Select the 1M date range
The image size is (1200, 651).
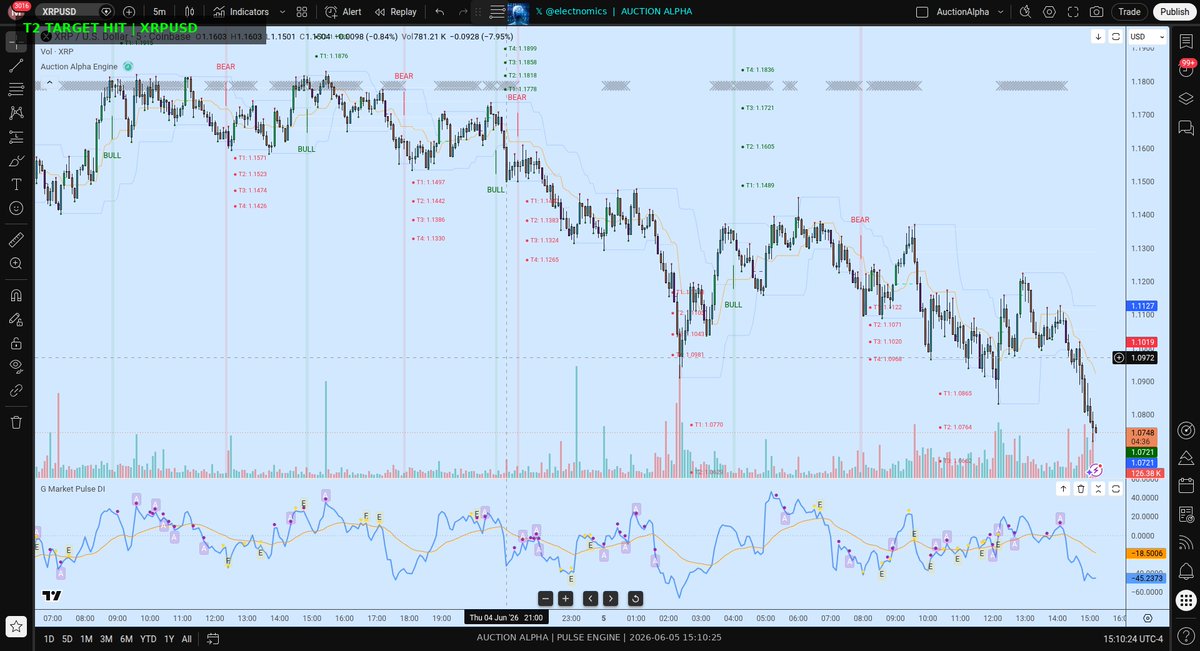[x=86, y=638]
